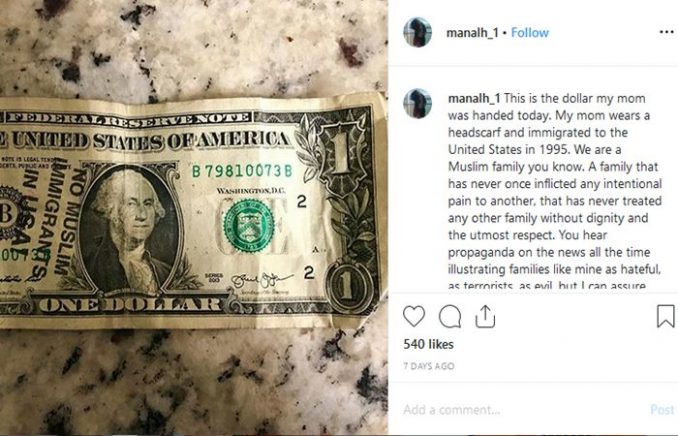Click the green Treasury seal in photo
This screenshot has height=436, width=678.
click(x=249, y=225)
